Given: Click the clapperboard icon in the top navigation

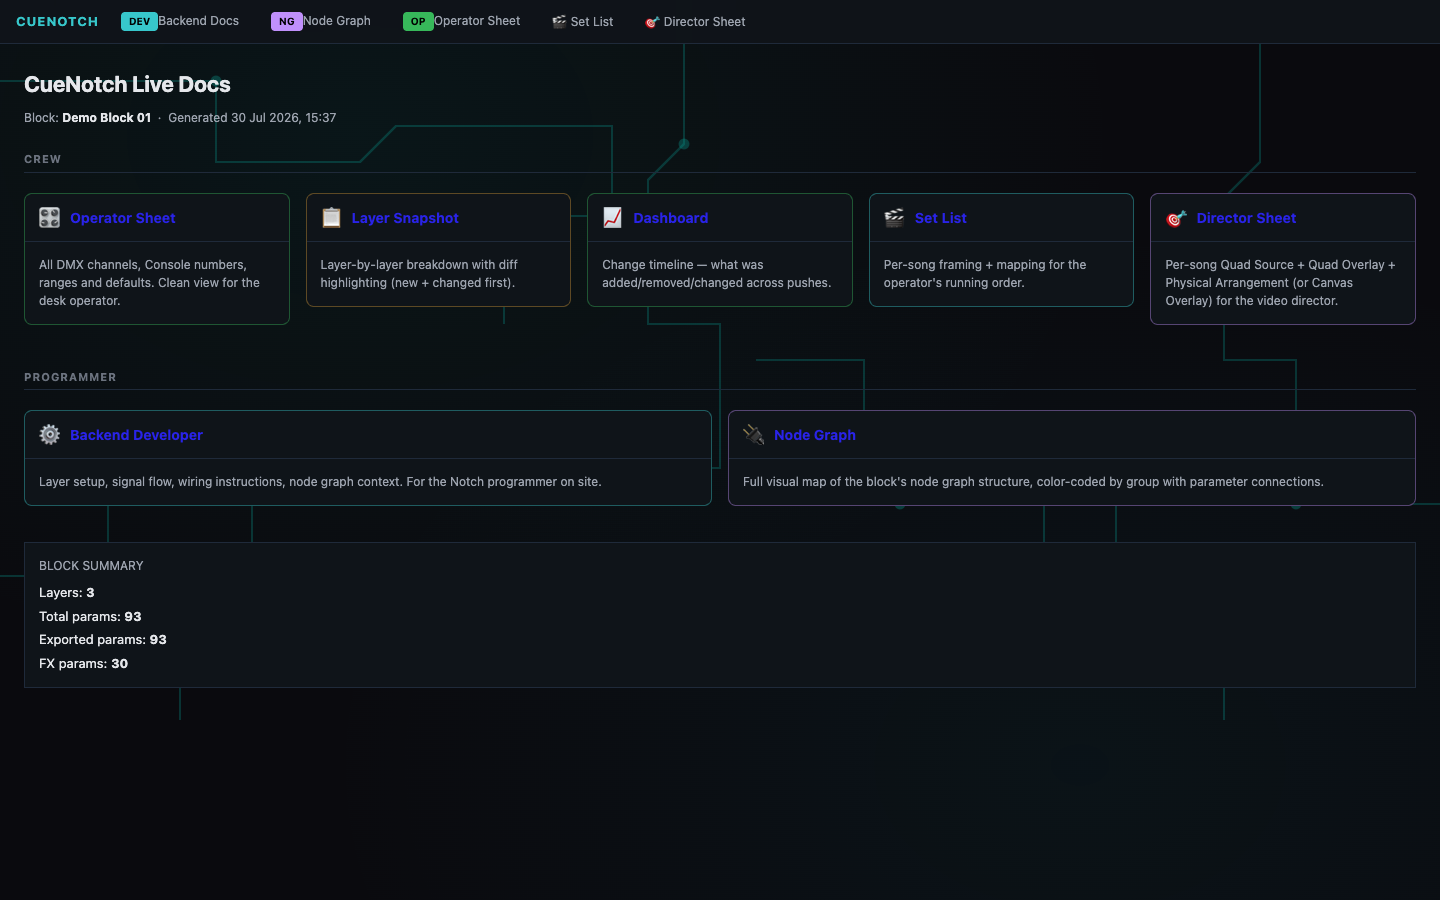Looking at the screenshot, I should pos(559,22).
